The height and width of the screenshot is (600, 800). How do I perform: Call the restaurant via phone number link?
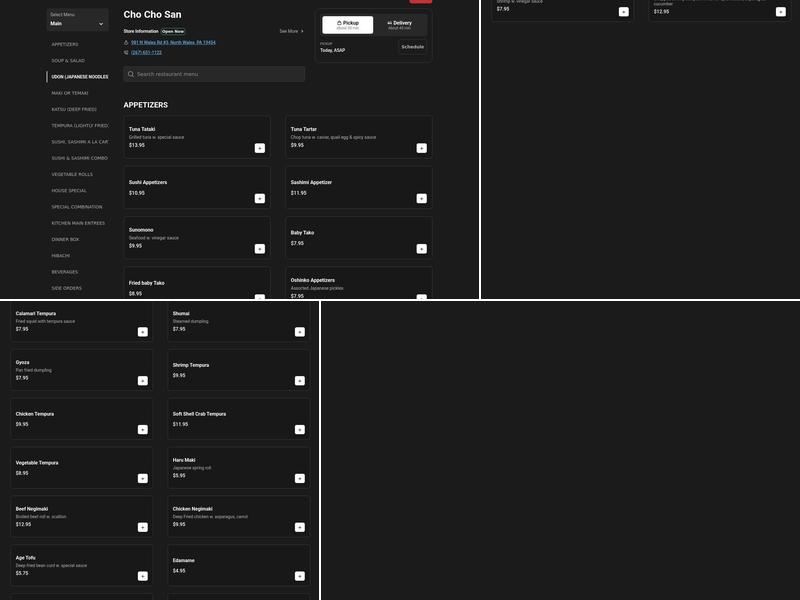point(146,52)
